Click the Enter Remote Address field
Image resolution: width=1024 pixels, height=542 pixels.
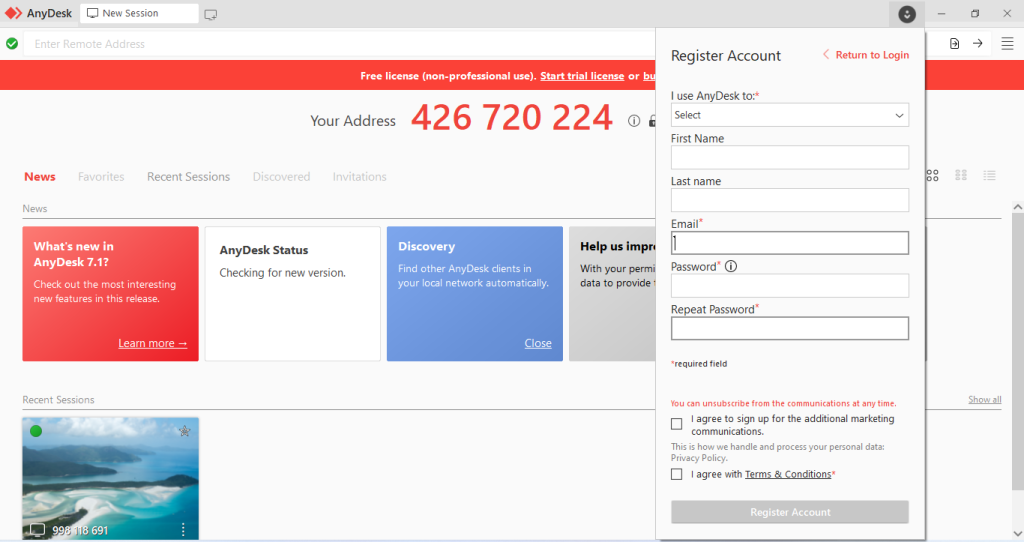(x=340, y=44)
